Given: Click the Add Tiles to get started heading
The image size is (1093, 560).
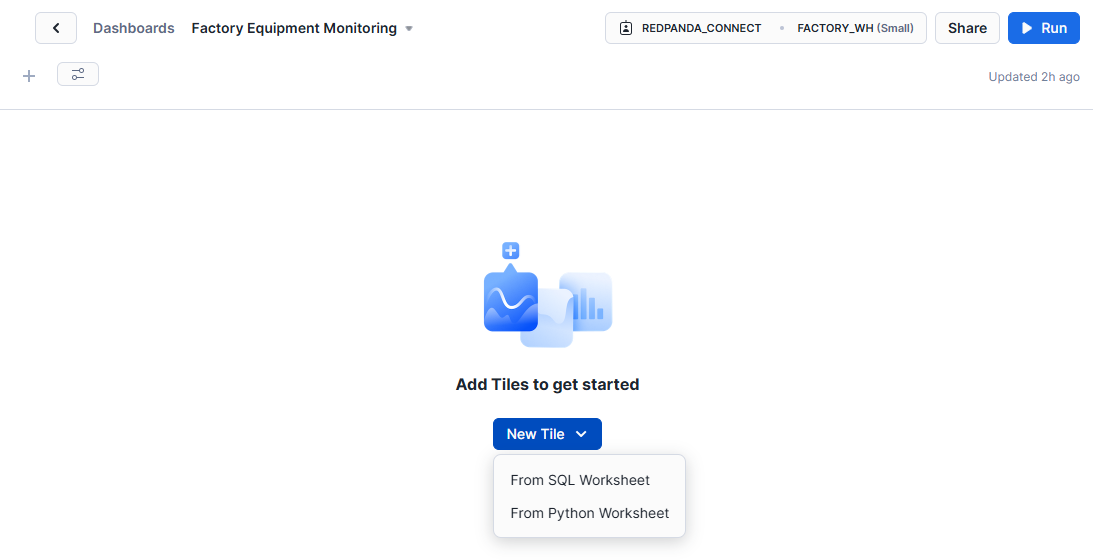Looking at the screenshot, I should tap(547, 384).
